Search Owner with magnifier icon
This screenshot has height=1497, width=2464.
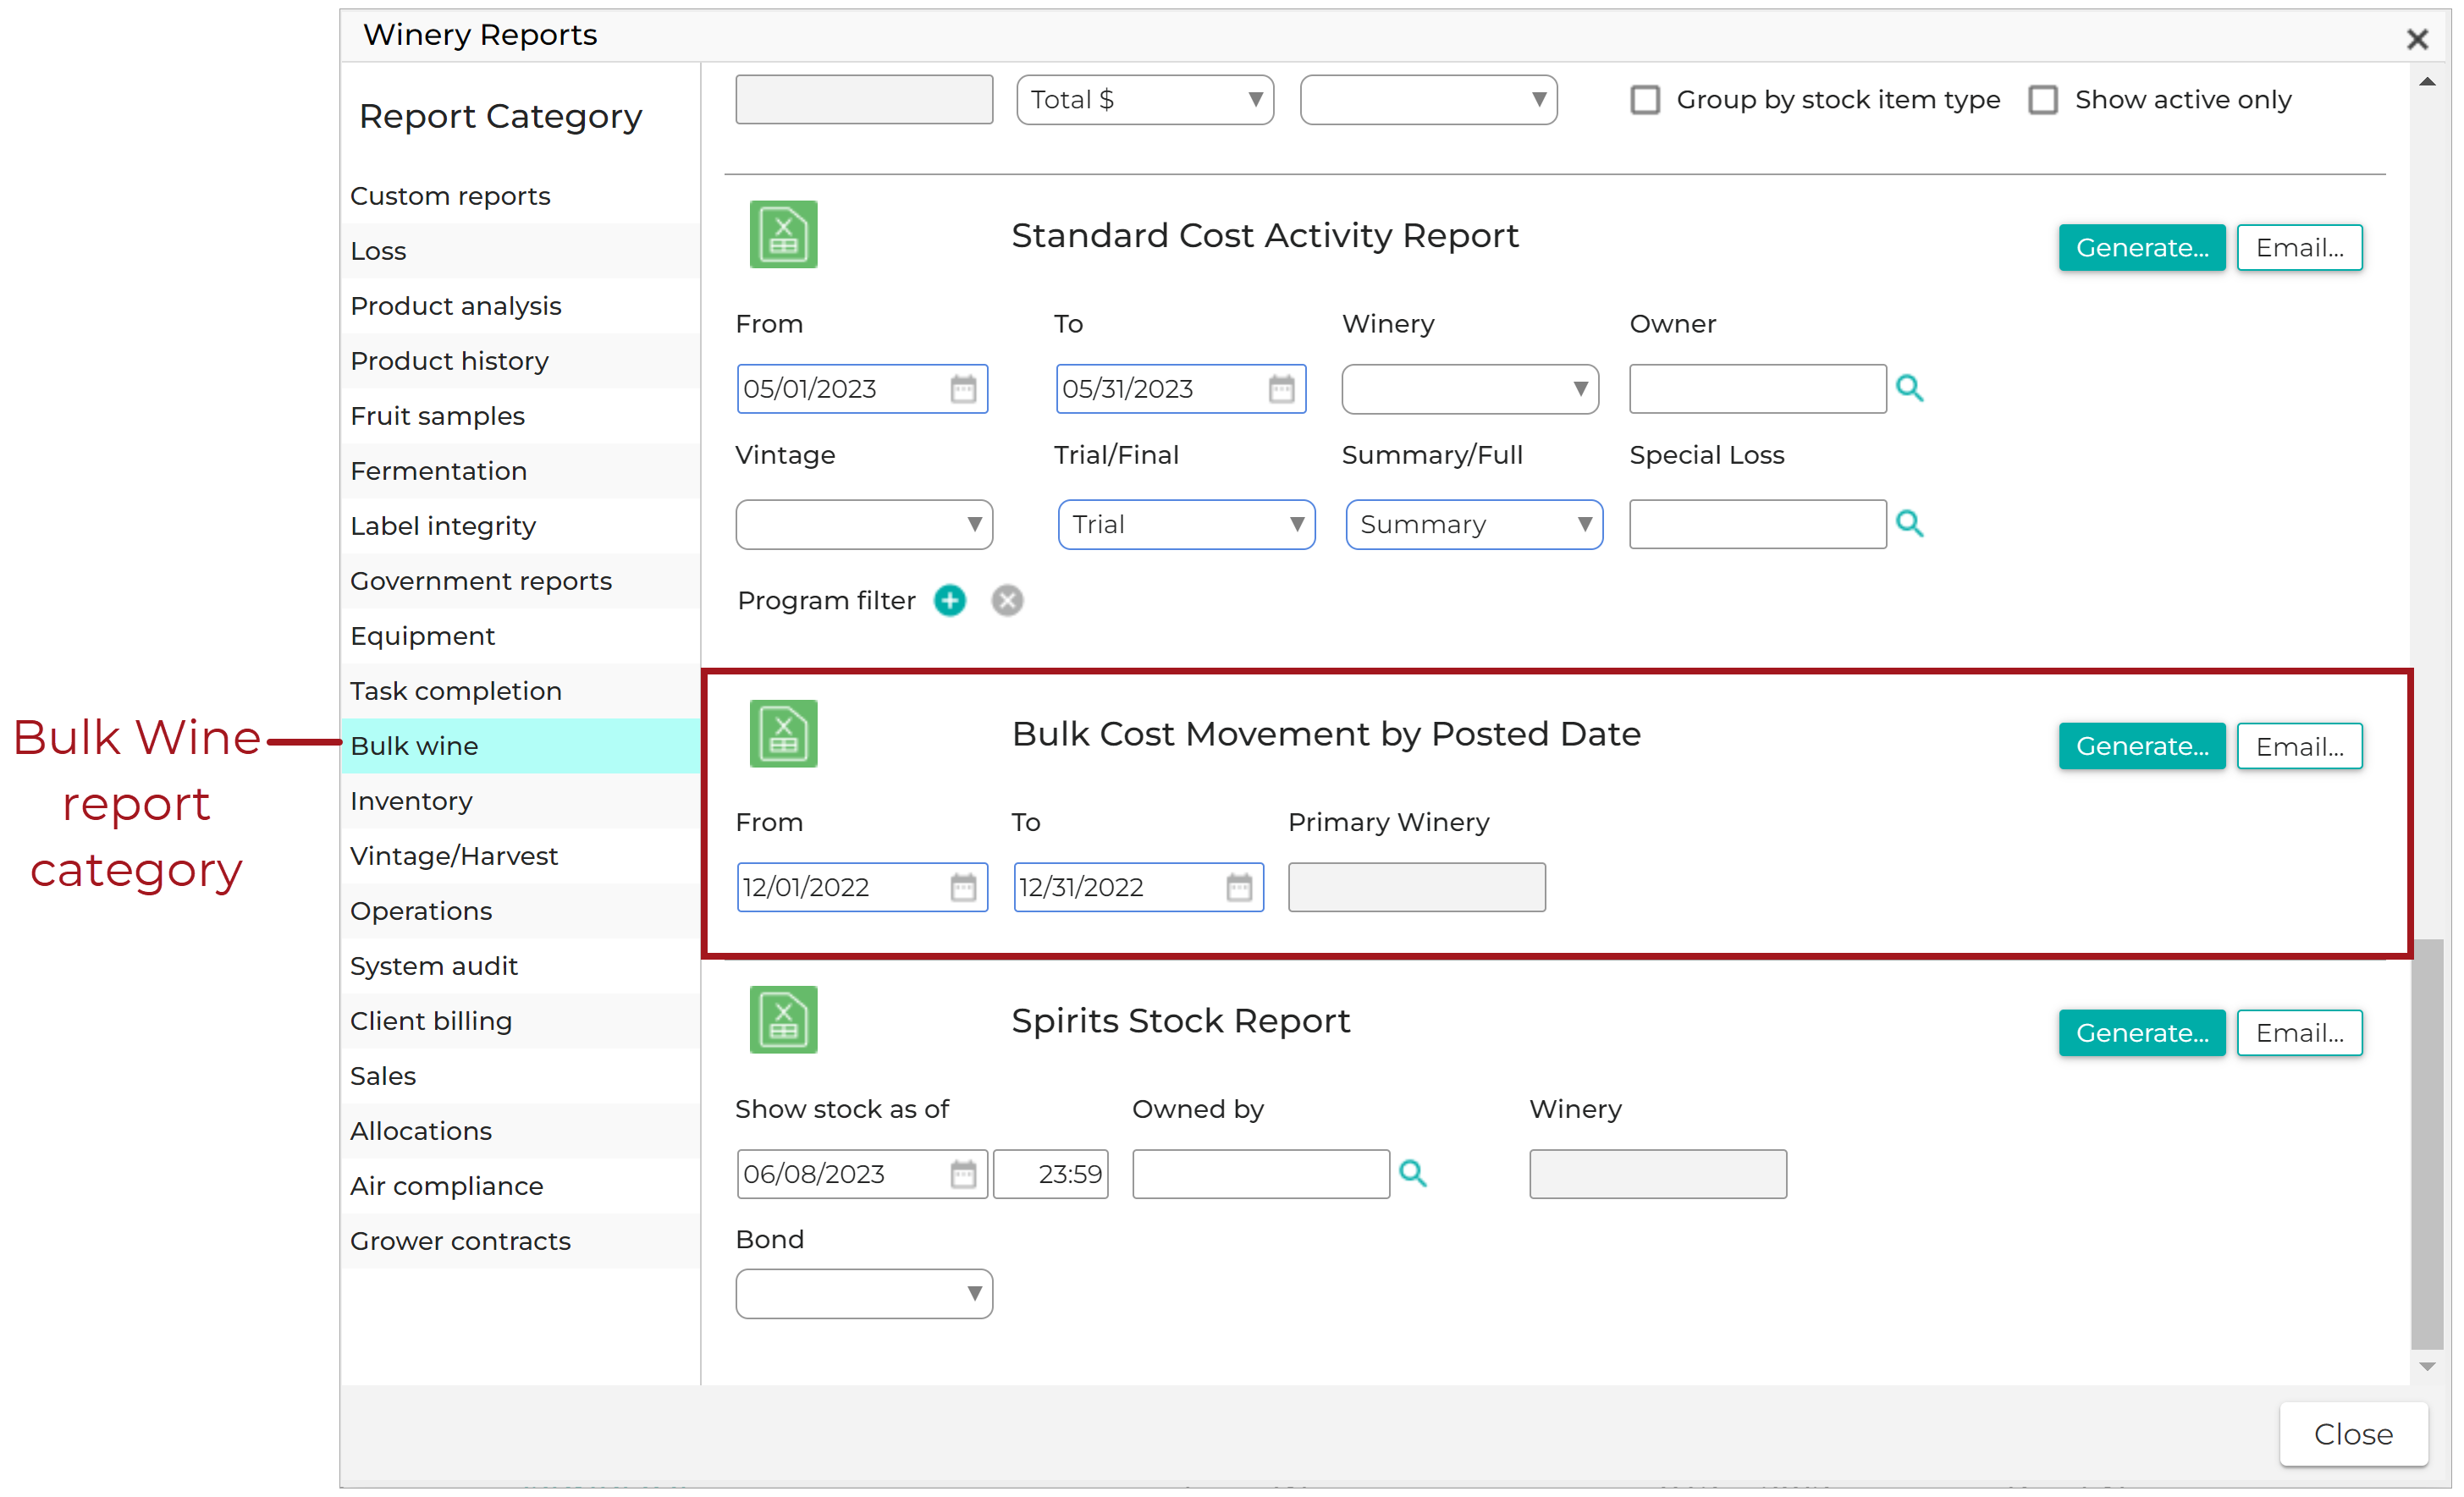(x=1909, y=388)
